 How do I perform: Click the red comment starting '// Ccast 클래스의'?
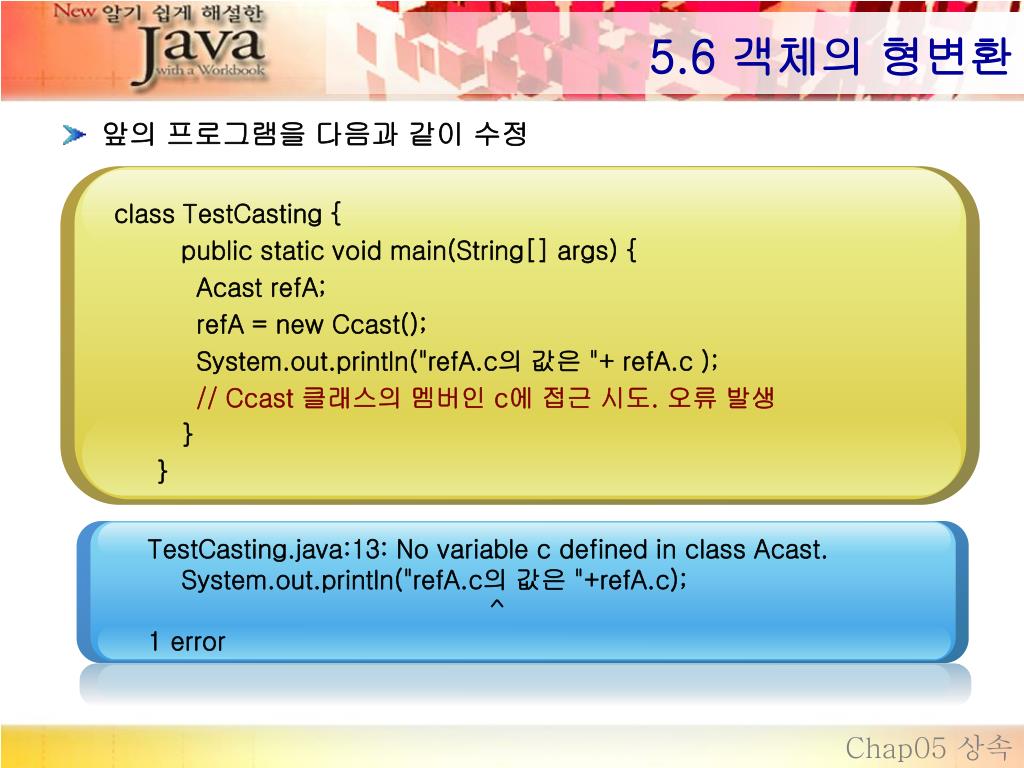(485, 398)
